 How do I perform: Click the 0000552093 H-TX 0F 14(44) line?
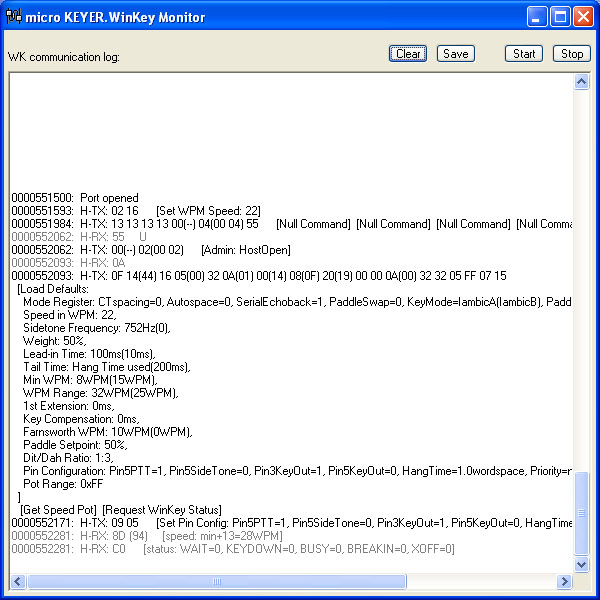259,276
